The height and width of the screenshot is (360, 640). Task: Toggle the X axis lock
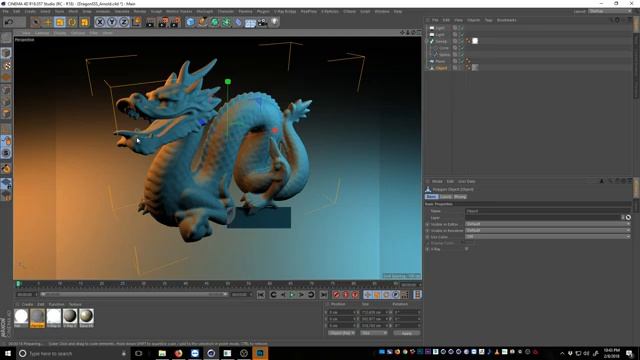click(x=100, y=22)
